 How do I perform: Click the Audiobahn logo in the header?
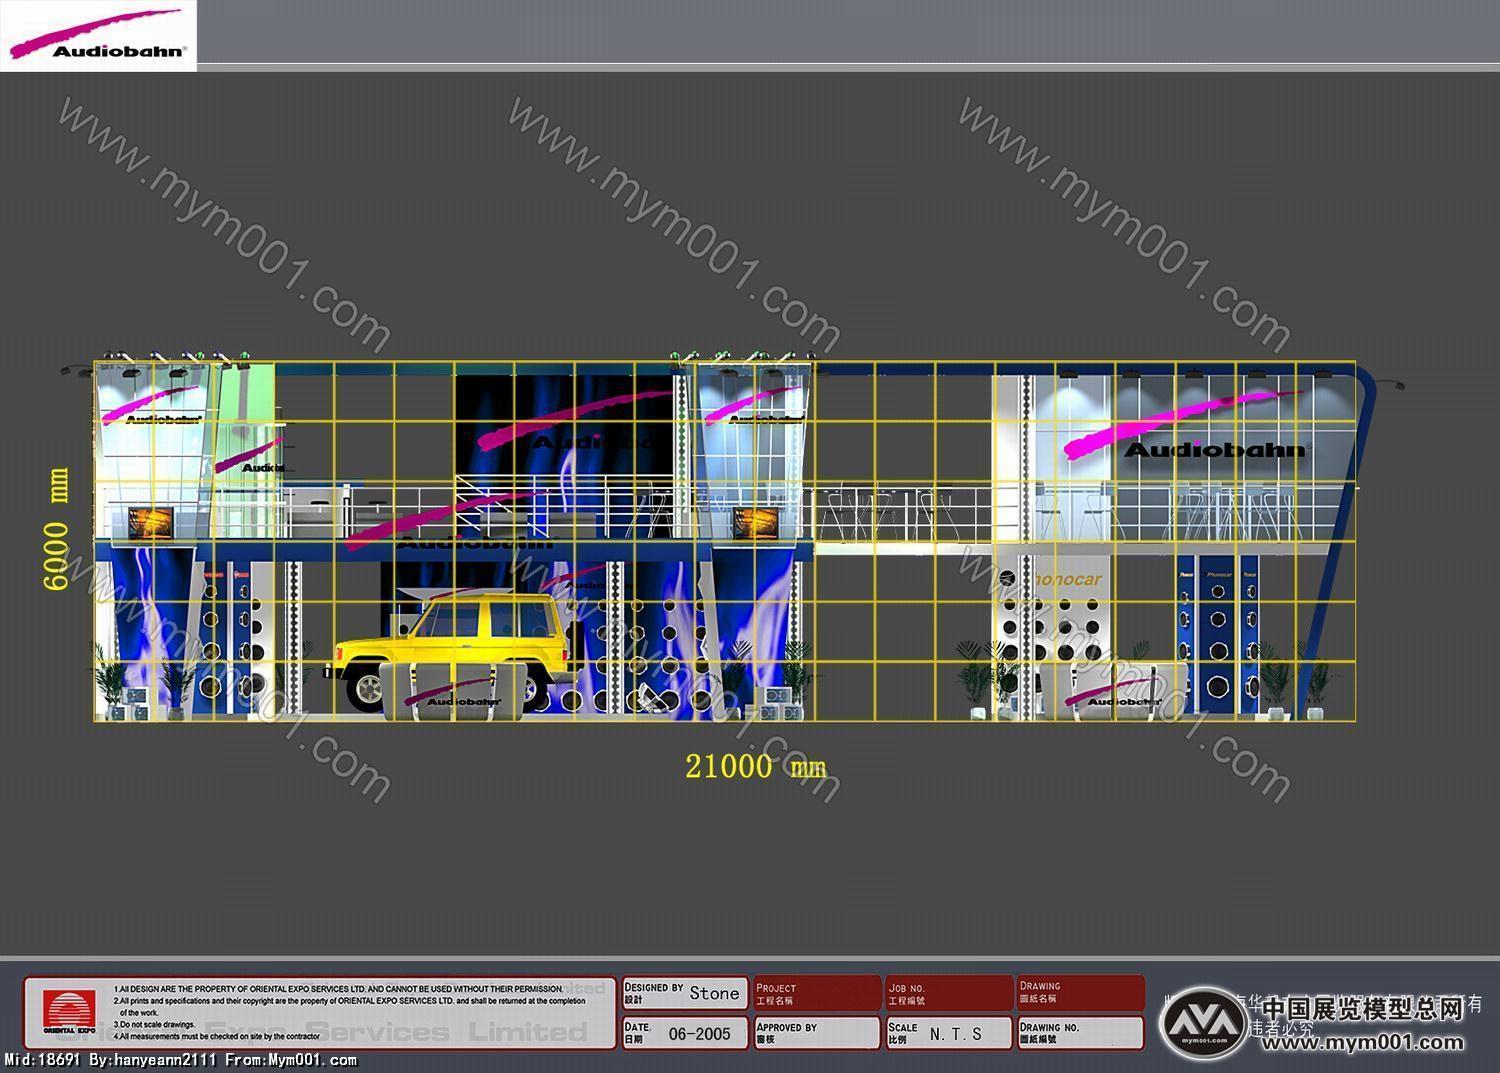[x=97, y=35]
